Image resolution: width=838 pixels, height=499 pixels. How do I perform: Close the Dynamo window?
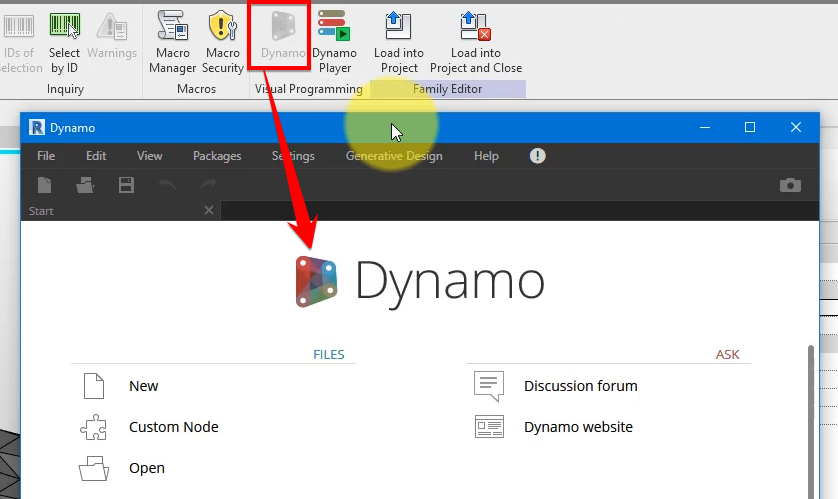tap(796, 127)
